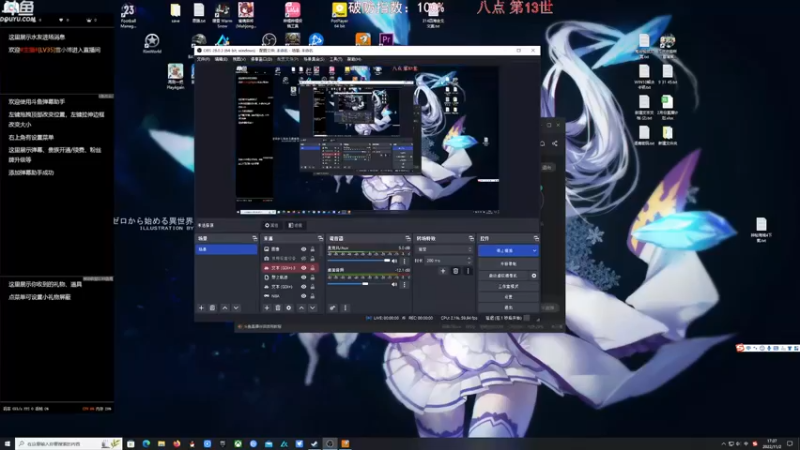Toggle visibility of NBA source
Image resolution: width=800 pixels, height=450 pixels.
(304, 296)
